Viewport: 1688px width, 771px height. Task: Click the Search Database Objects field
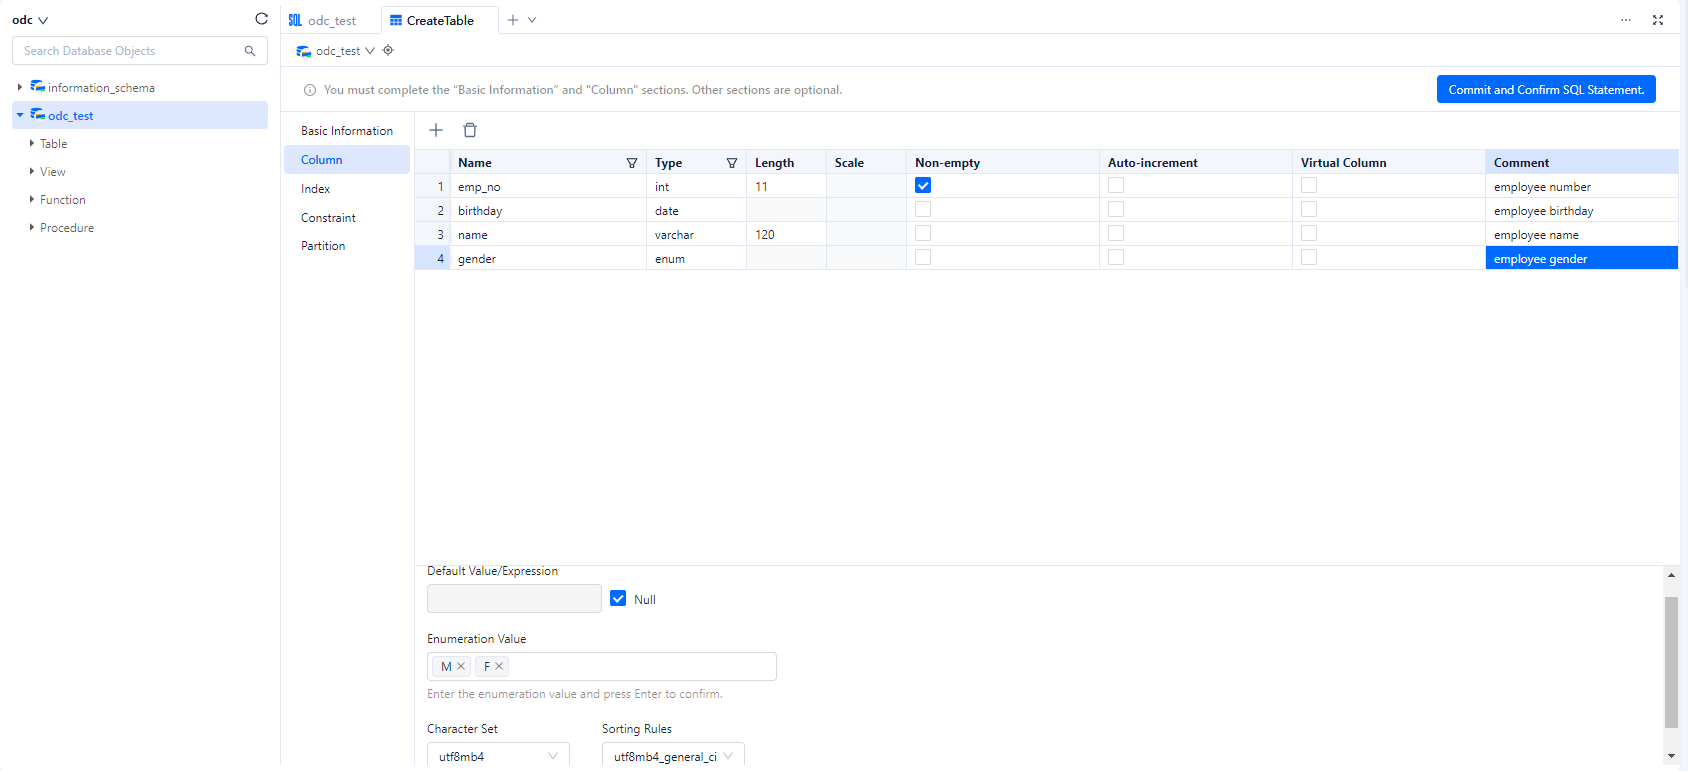click(130, 51)
